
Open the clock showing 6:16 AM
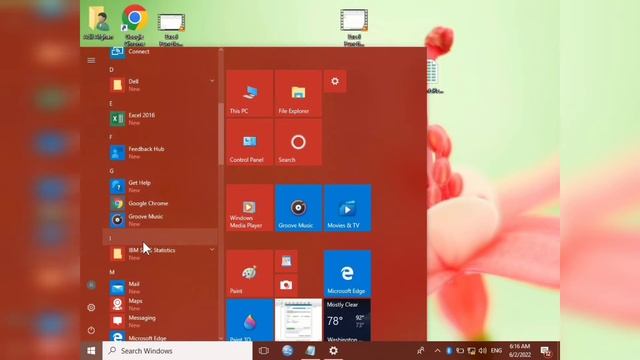(520, 351)
